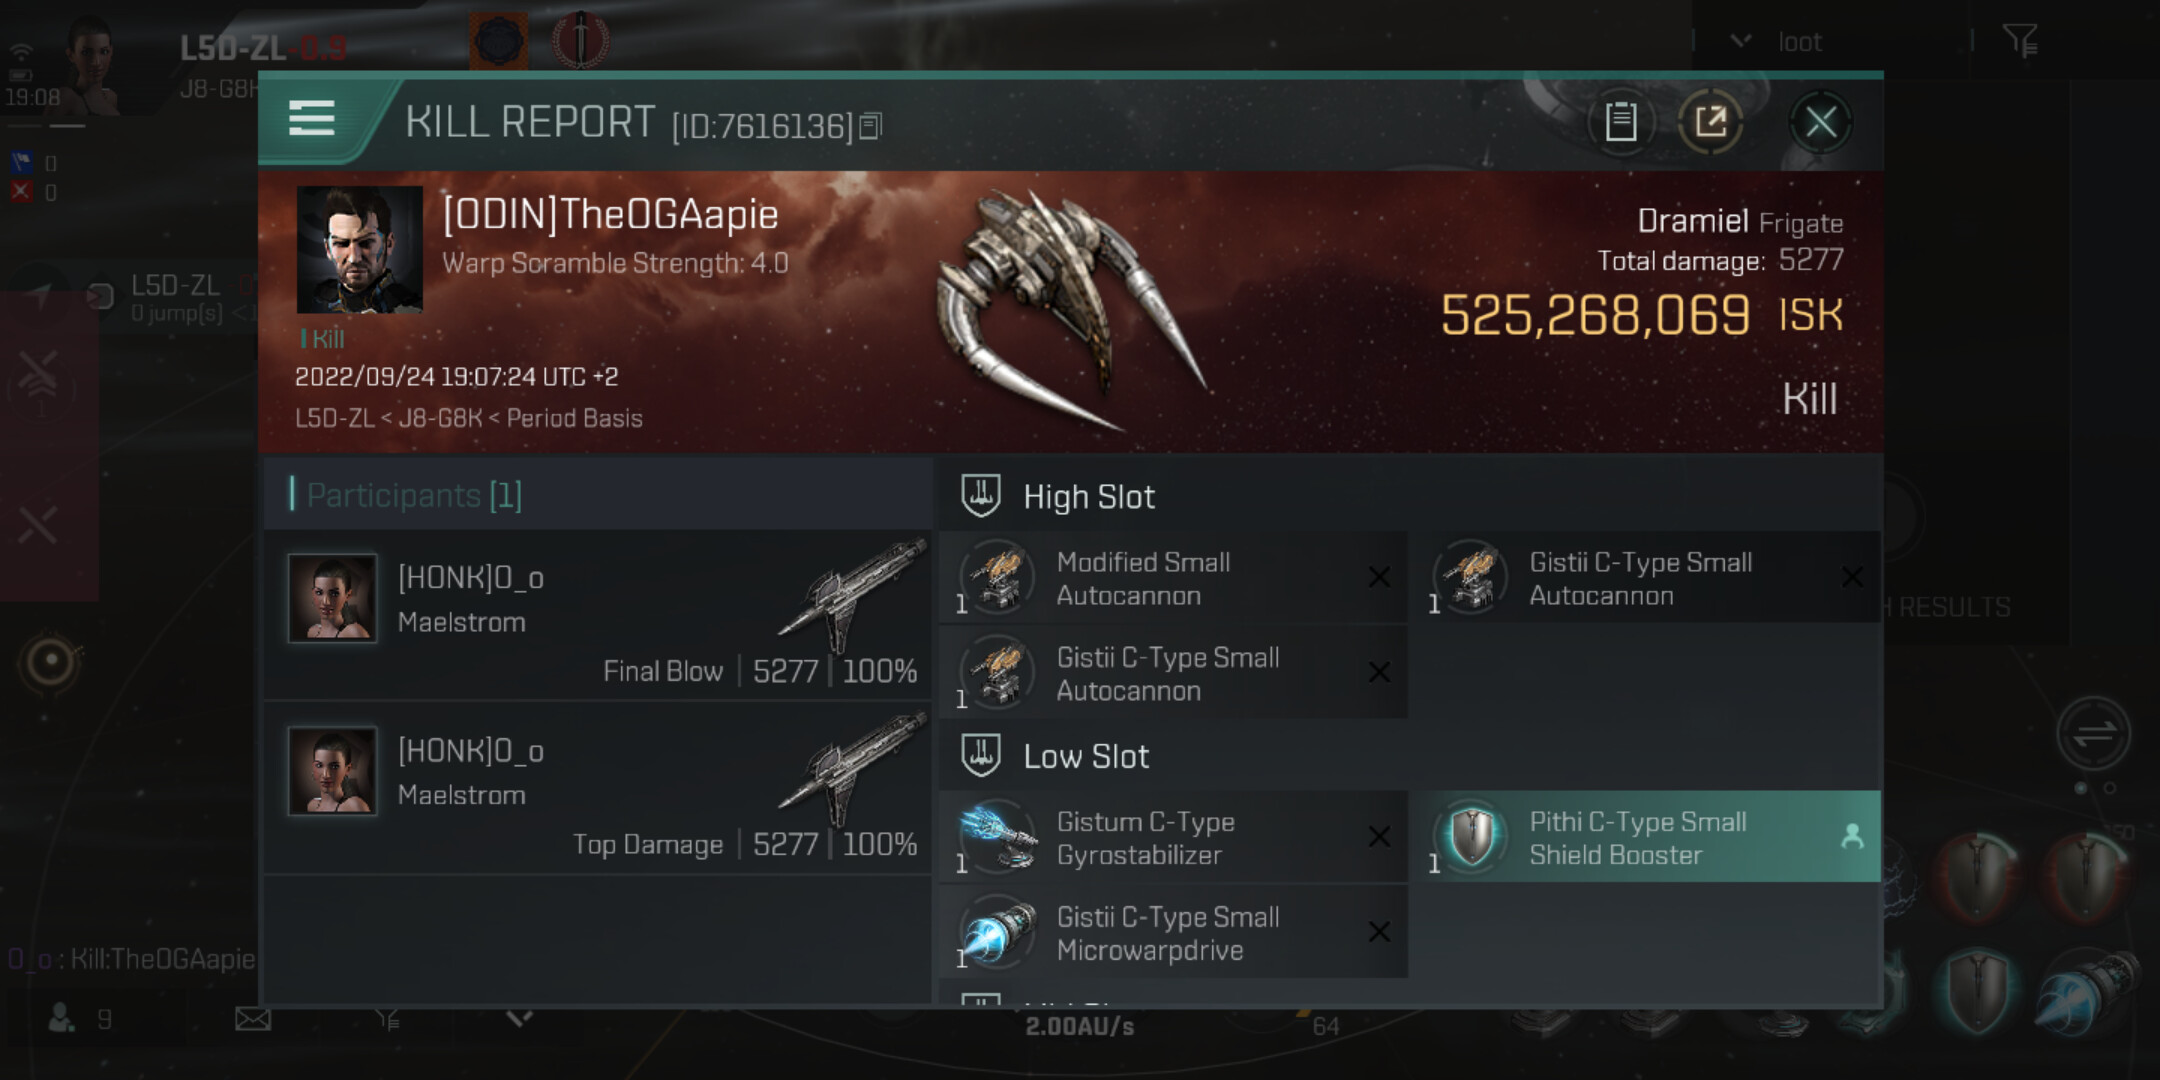This screenshot has width=2160, height=1080.
Task: Open Gistii C-Type Small Microwarpdrive module
Action: 1173,933
